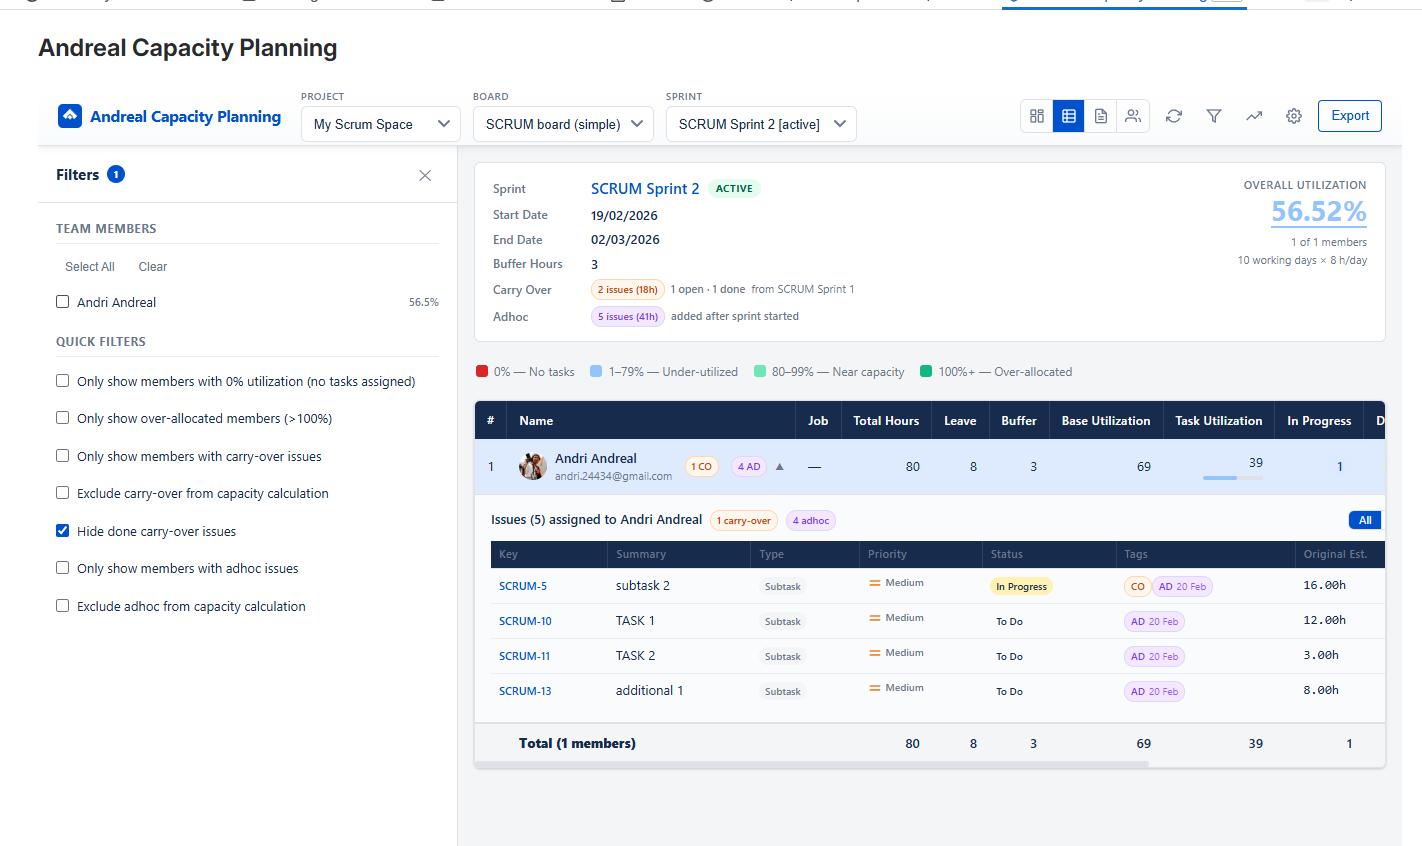Open issue SCRUM-5 link
This screenshot has height=846, width=1422.
click(524, 585)
